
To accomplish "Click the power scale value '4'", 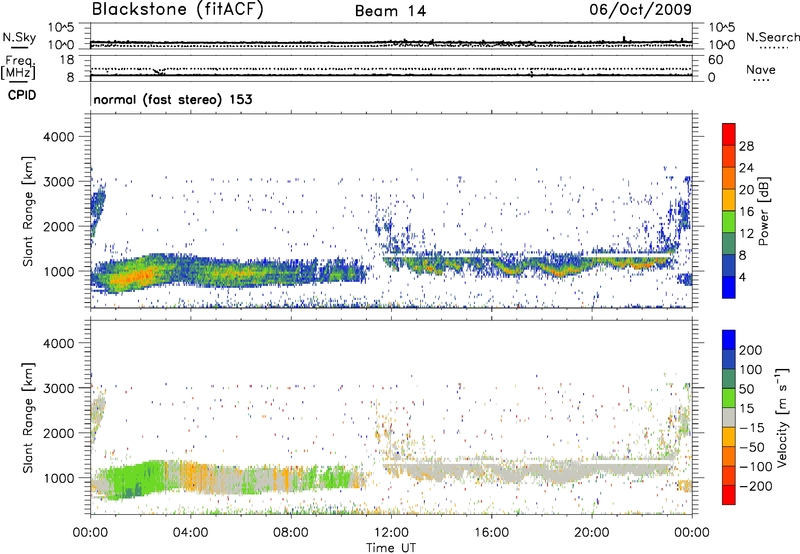I will click(x=742, y=277).
